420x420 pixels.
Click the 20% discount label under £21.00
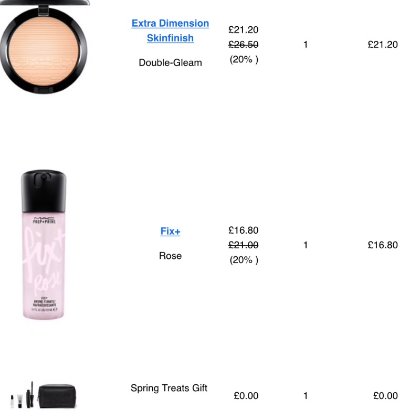[x=244, y=260]
